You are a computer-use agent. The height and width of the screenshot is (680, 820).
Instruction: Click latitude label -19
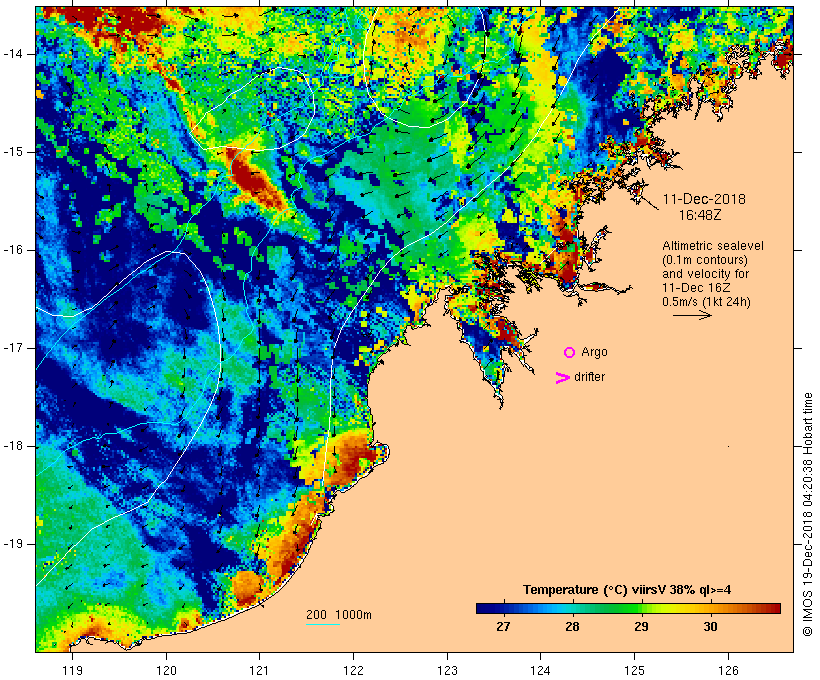coord(12,544)
